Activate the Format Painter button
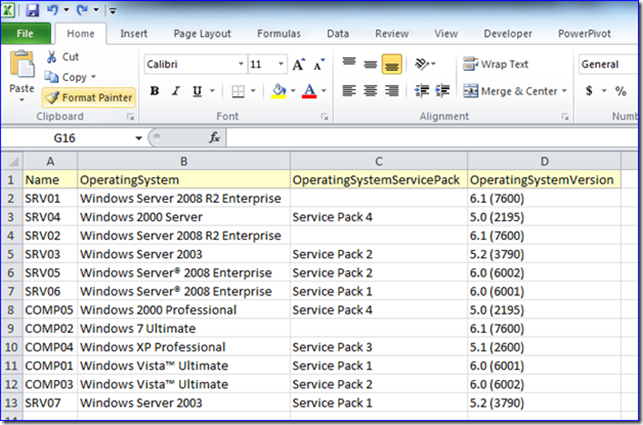The width and height of the screenshot is (643, 425). point(89,98)
